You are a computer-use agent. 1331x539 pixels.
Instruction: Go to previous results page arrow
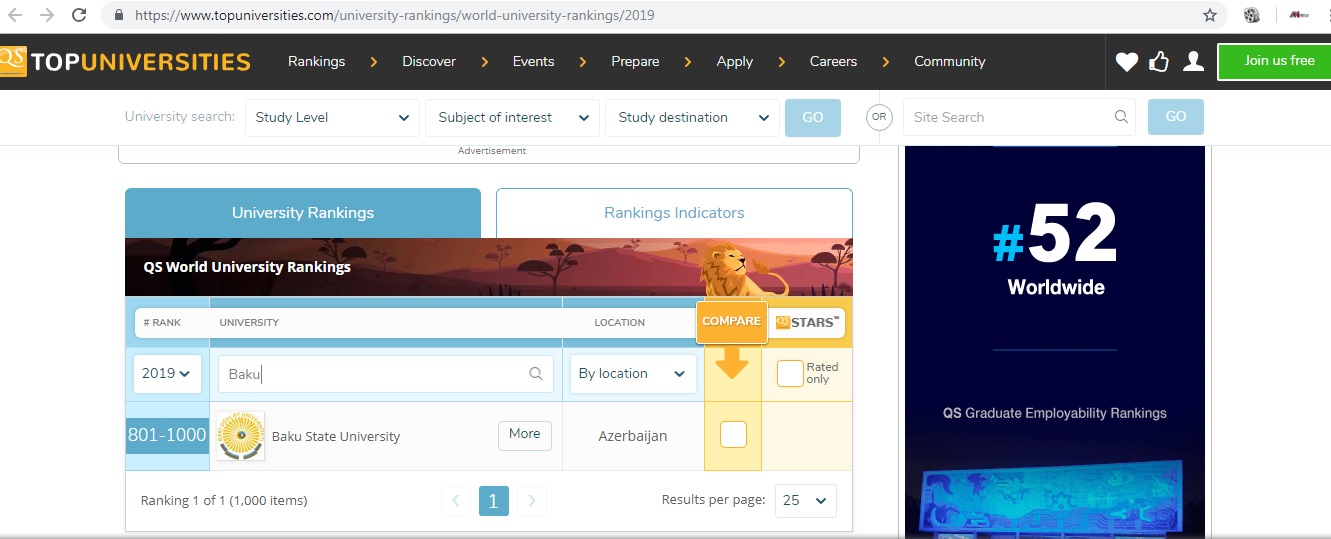tap(455, 500)
